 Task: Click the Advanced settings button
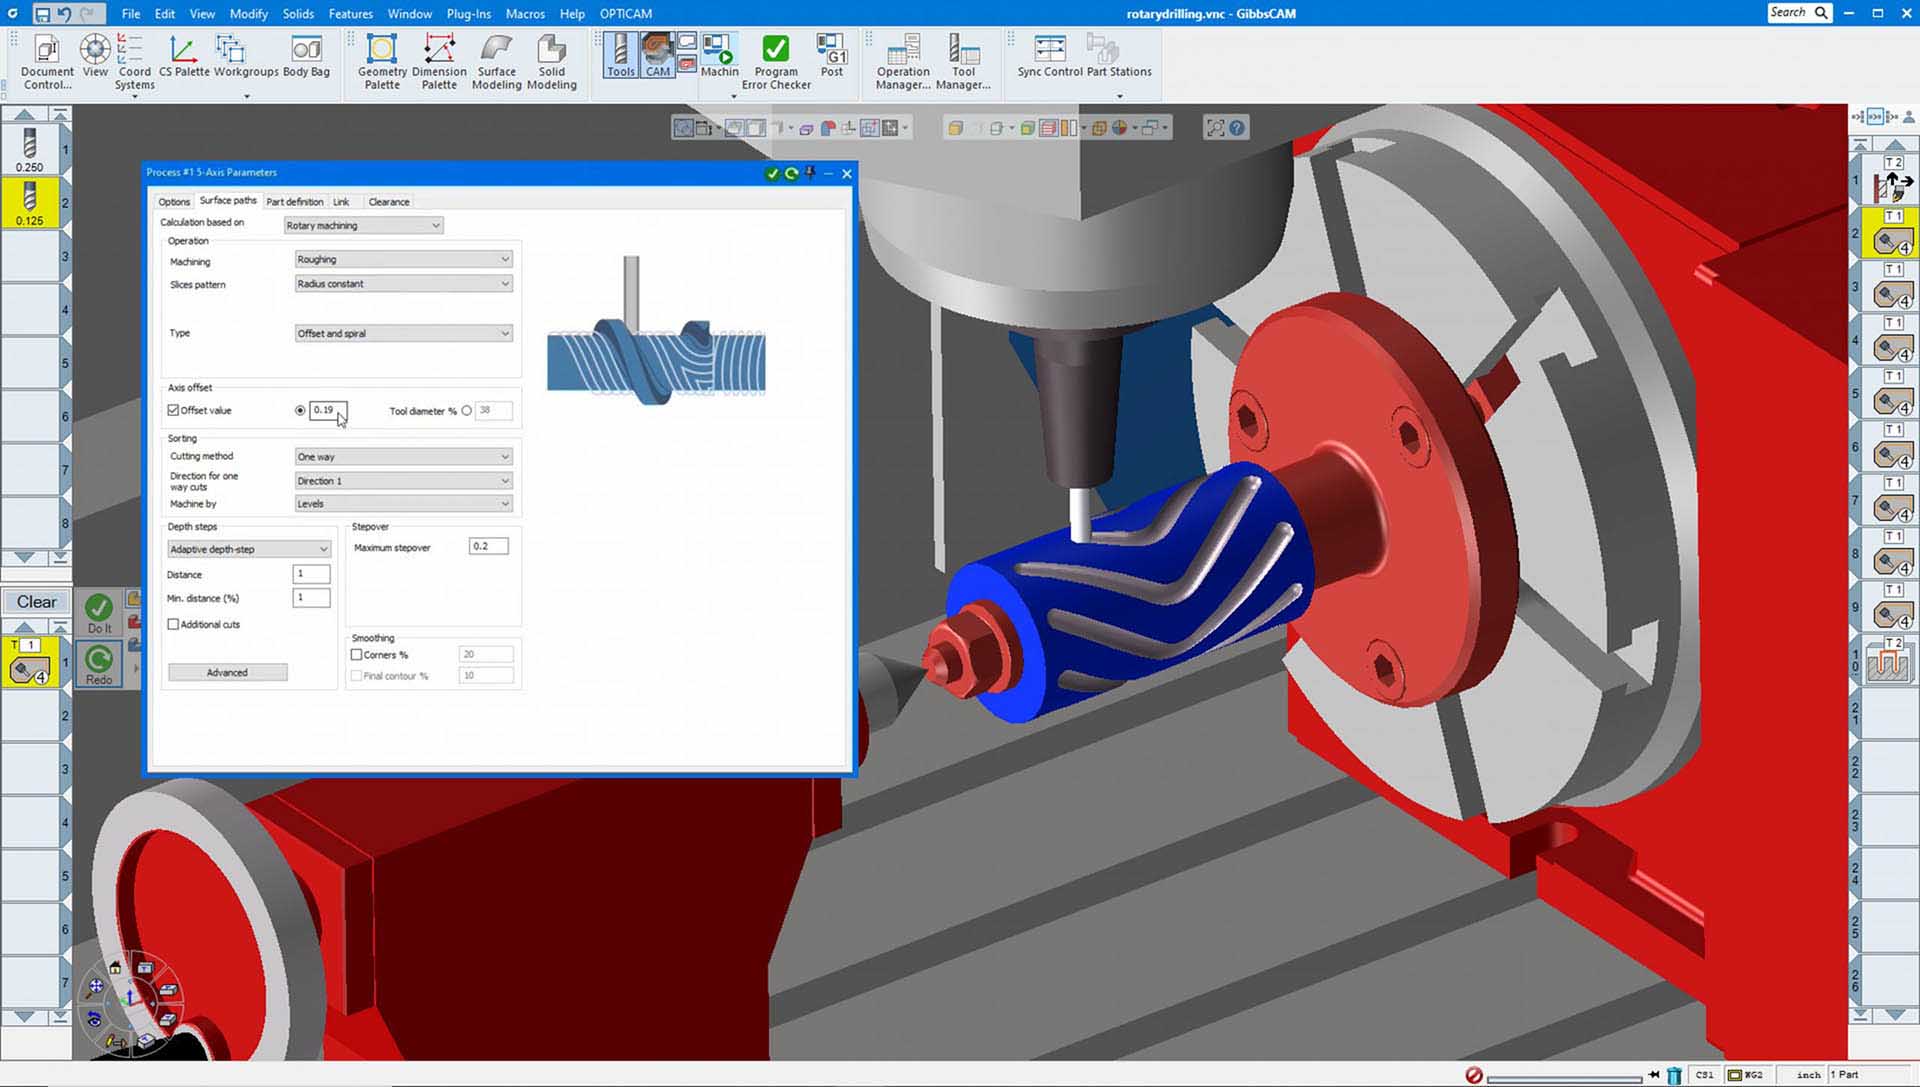[x=227, y=671]
